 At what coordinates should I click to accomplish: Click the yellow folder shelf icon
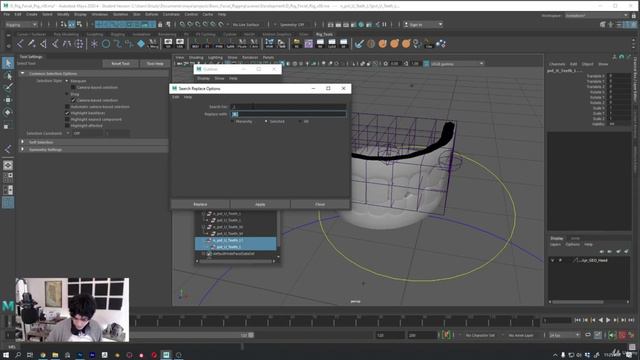(297, 43)
